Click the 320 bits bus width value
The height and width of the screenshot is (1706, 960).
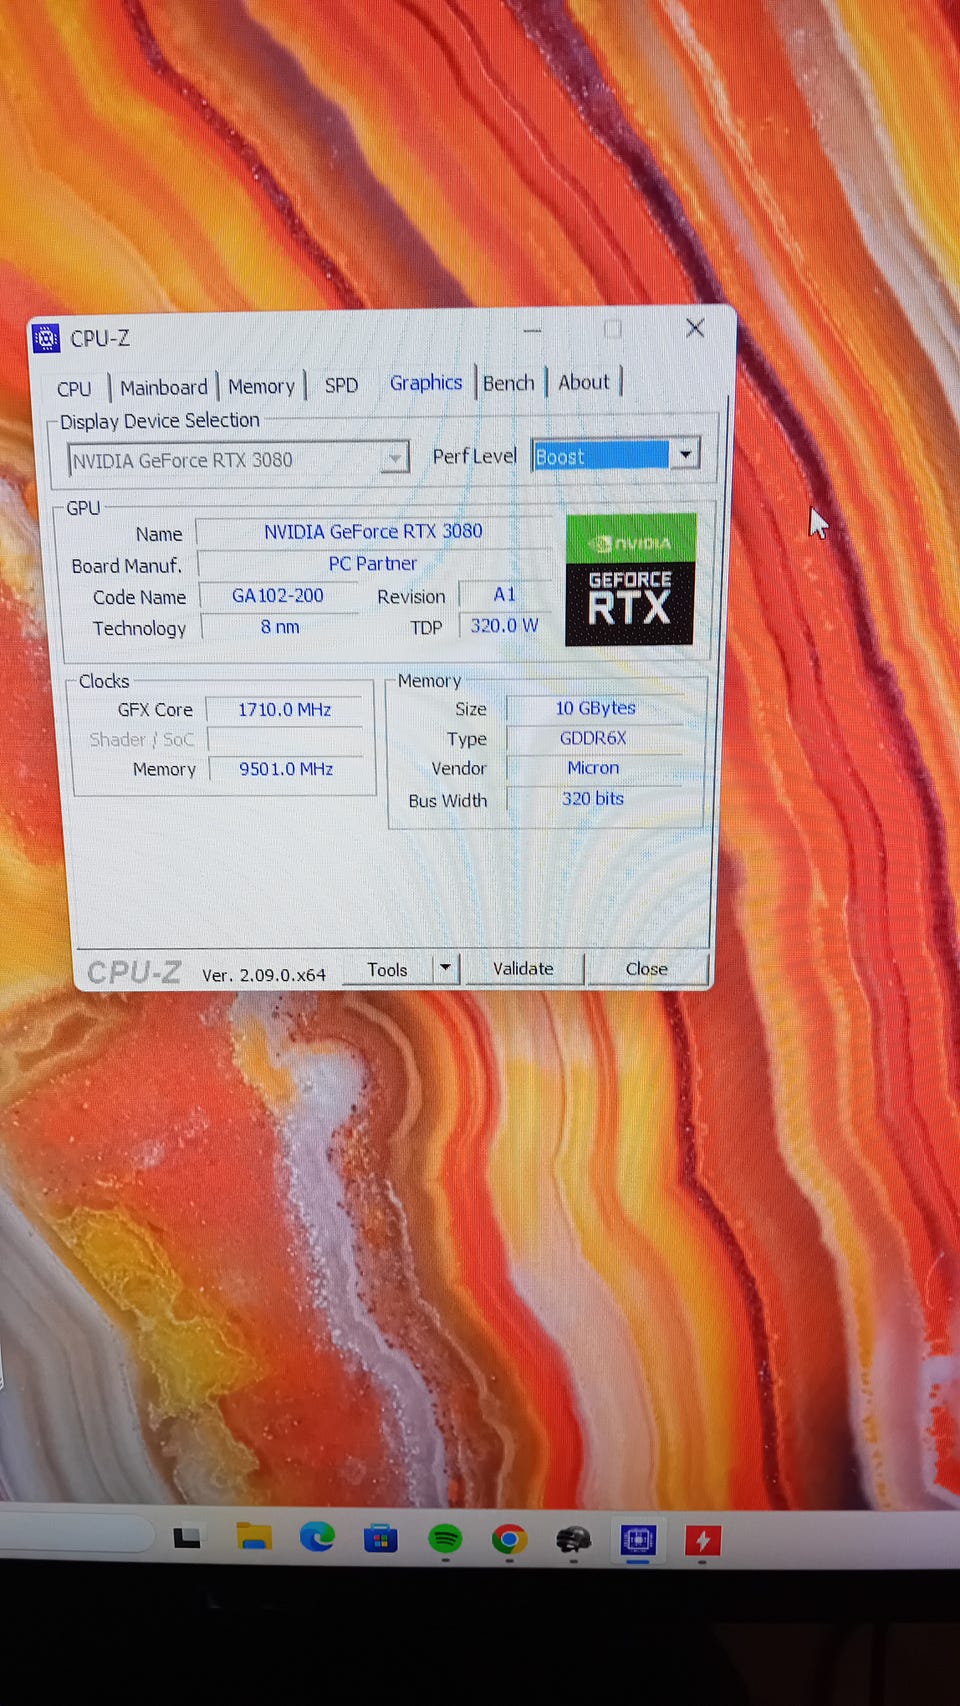pos(593,799)
